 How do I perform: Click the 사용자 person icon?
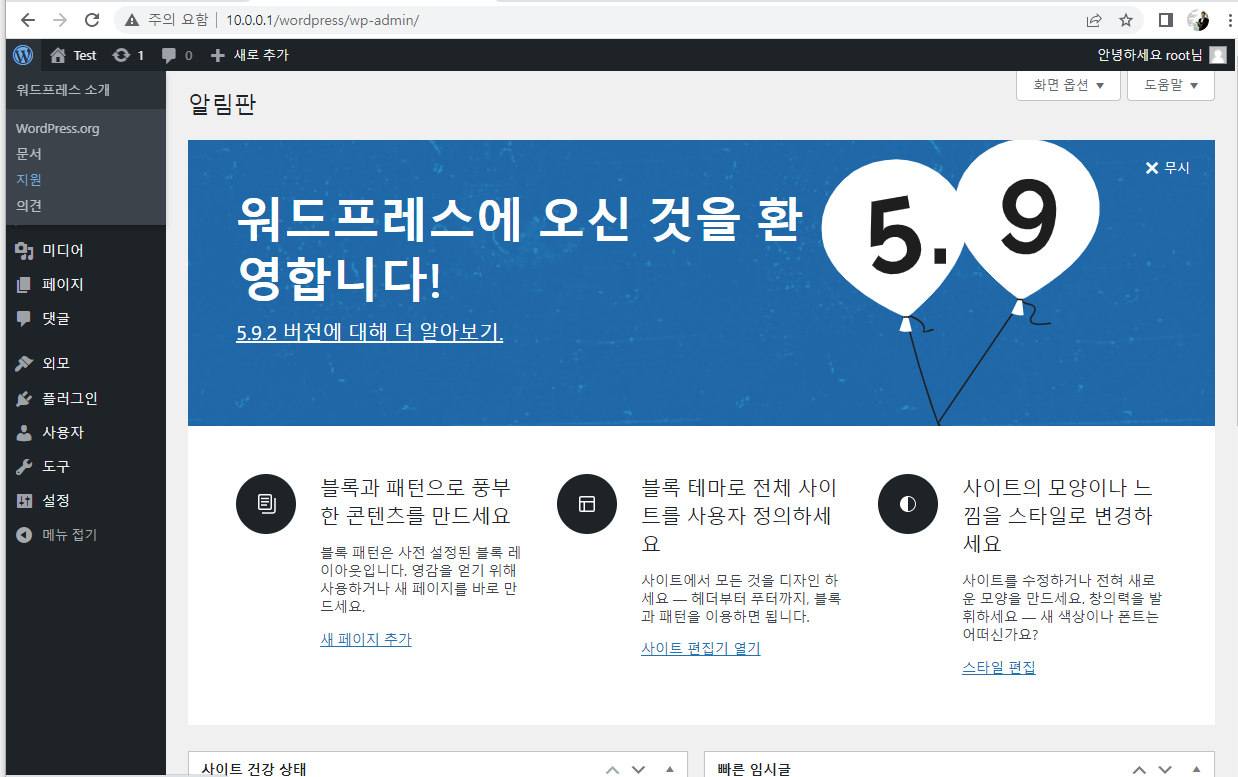25,433
